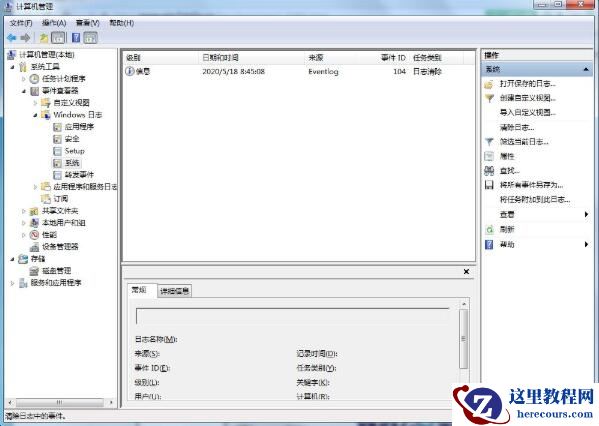Click 导入自定义视图 action

(528, 113)
